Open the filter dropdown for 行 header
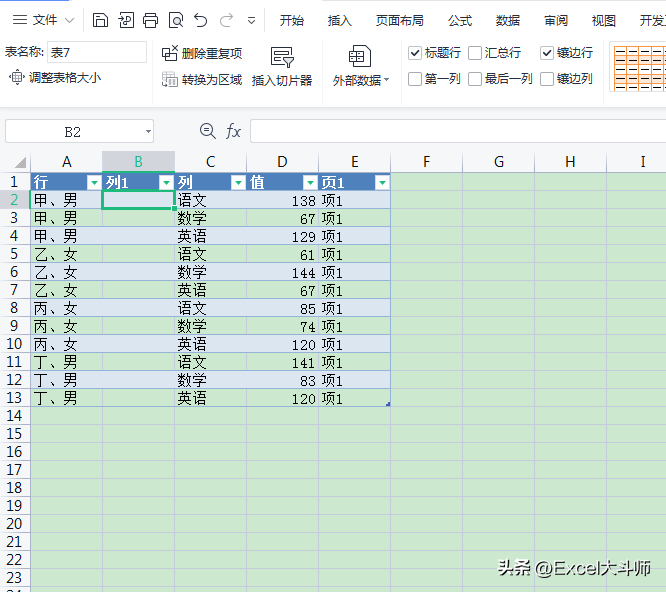Viewport: 666px width, 592px height. [x=94, y=183]
